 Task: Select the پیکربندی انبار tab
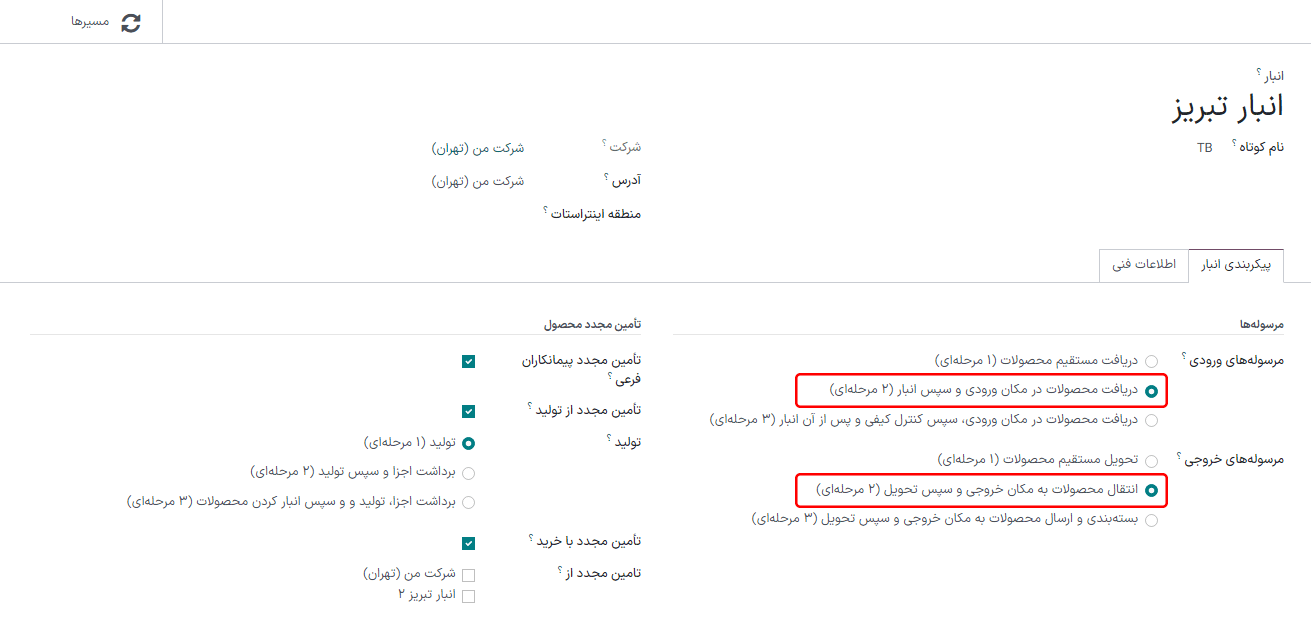point(1235,266)
